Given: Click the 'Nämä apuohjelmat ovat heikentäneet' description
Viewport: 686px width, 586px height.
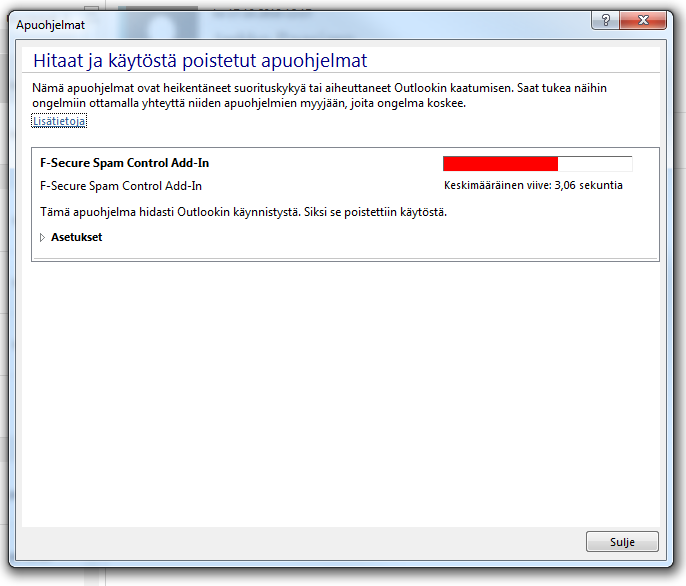Looking at the screenshot, I should pos(319,95).
